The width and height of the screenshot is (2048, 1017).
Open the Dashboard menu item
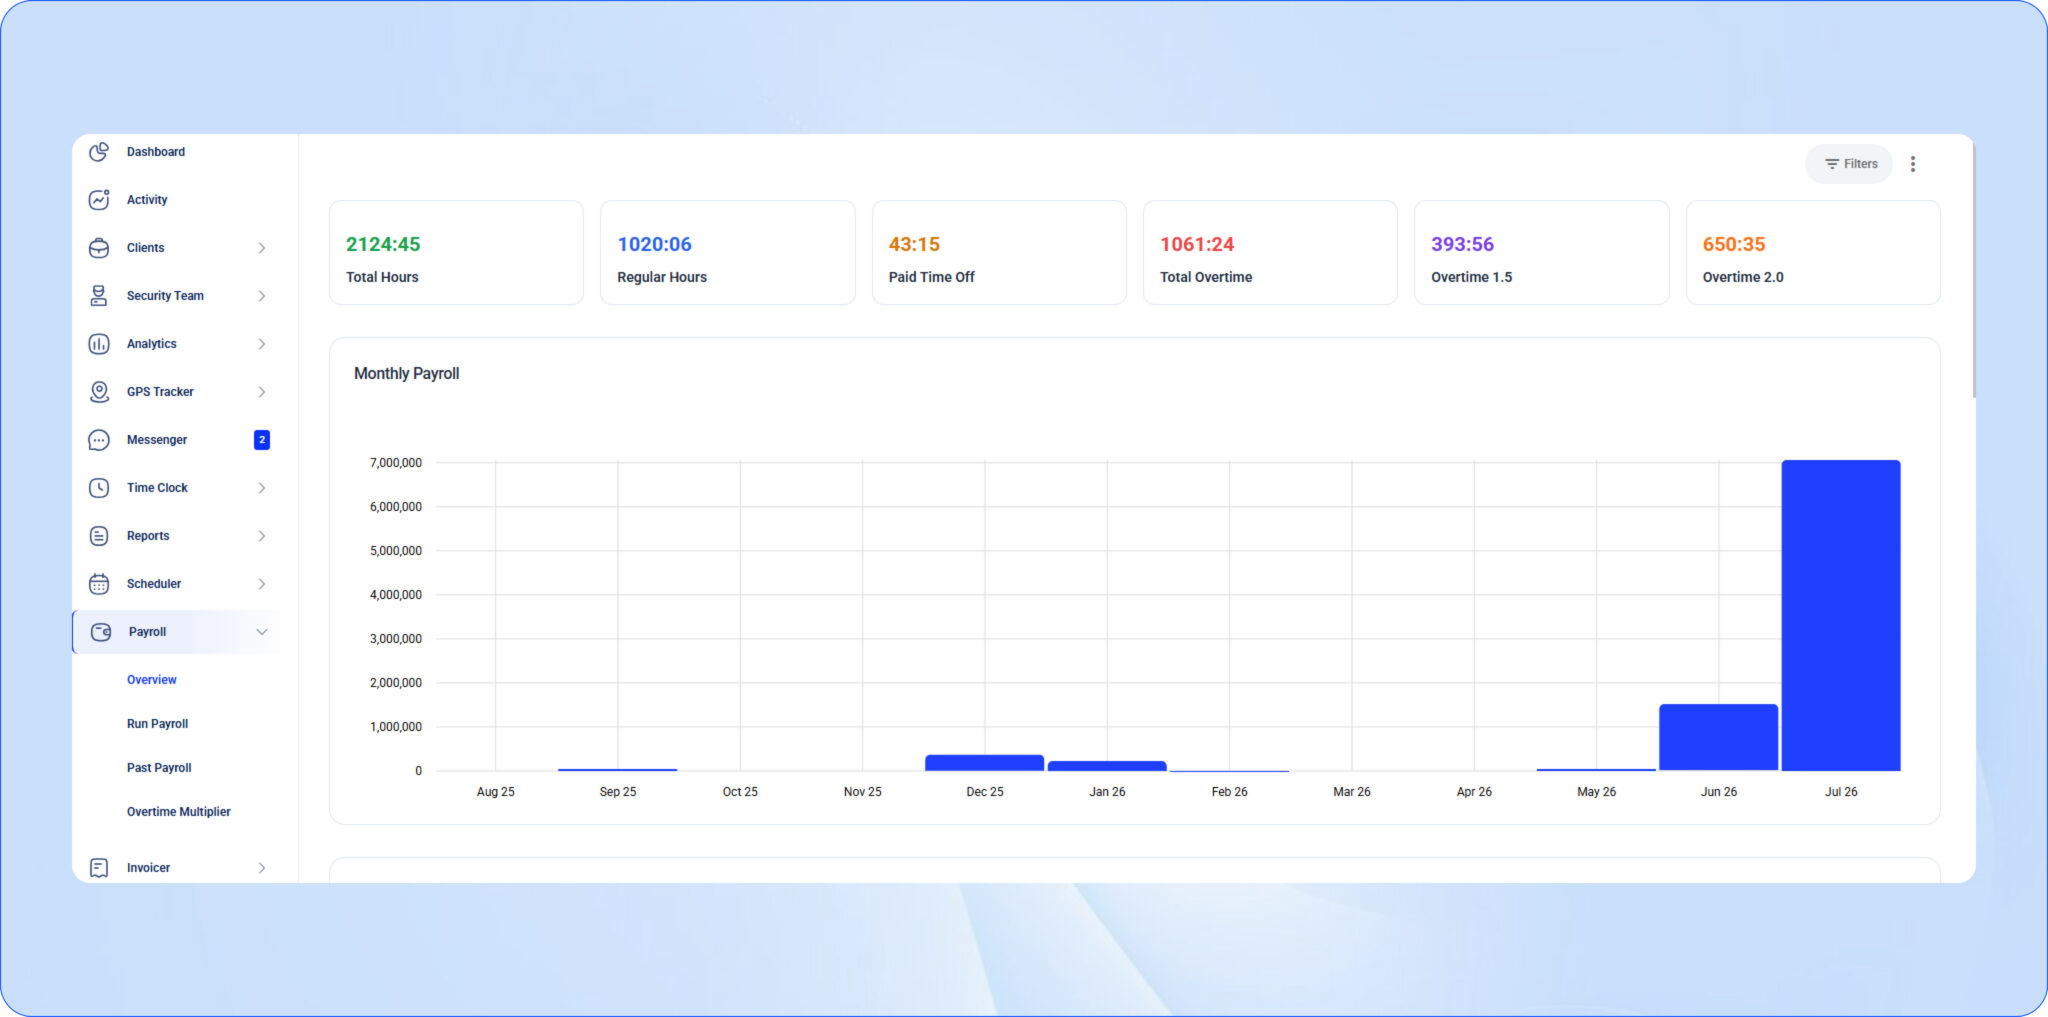pyautogui.click(x=156, y=152)
